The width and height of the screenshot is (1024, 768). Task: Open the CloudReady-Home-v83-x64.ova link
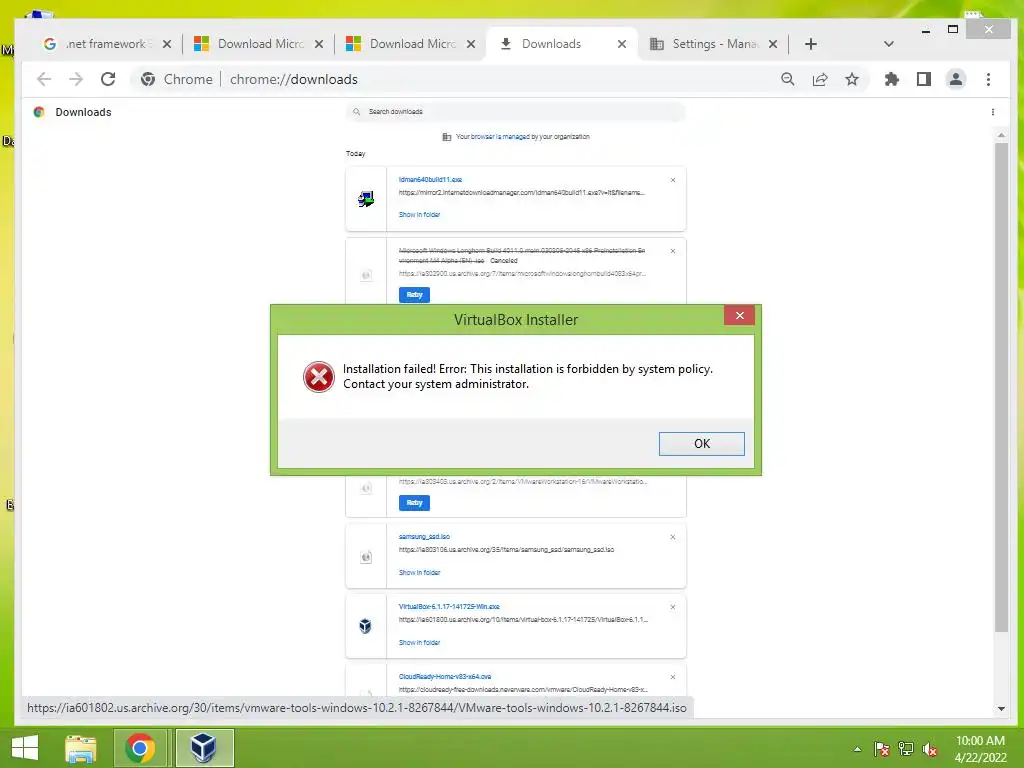click(x=445, y=677)
